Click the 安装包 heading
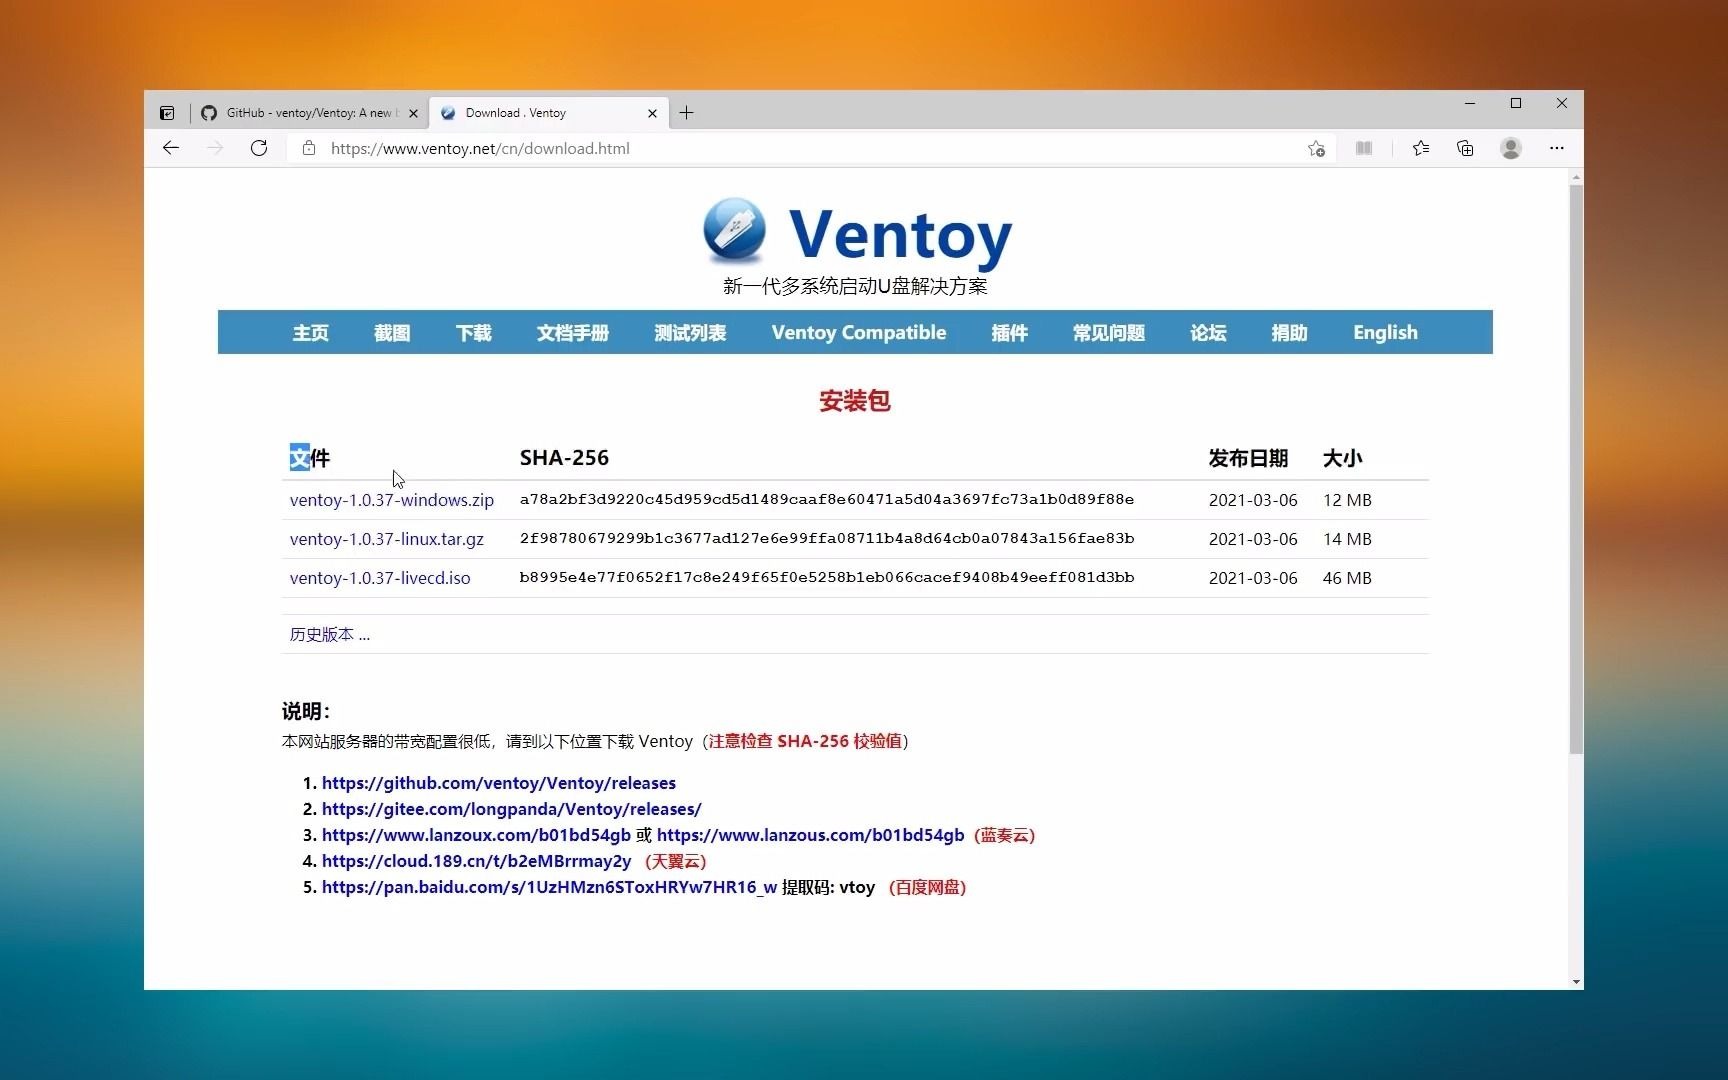The image size is (1728, 1080). [855, 401]
